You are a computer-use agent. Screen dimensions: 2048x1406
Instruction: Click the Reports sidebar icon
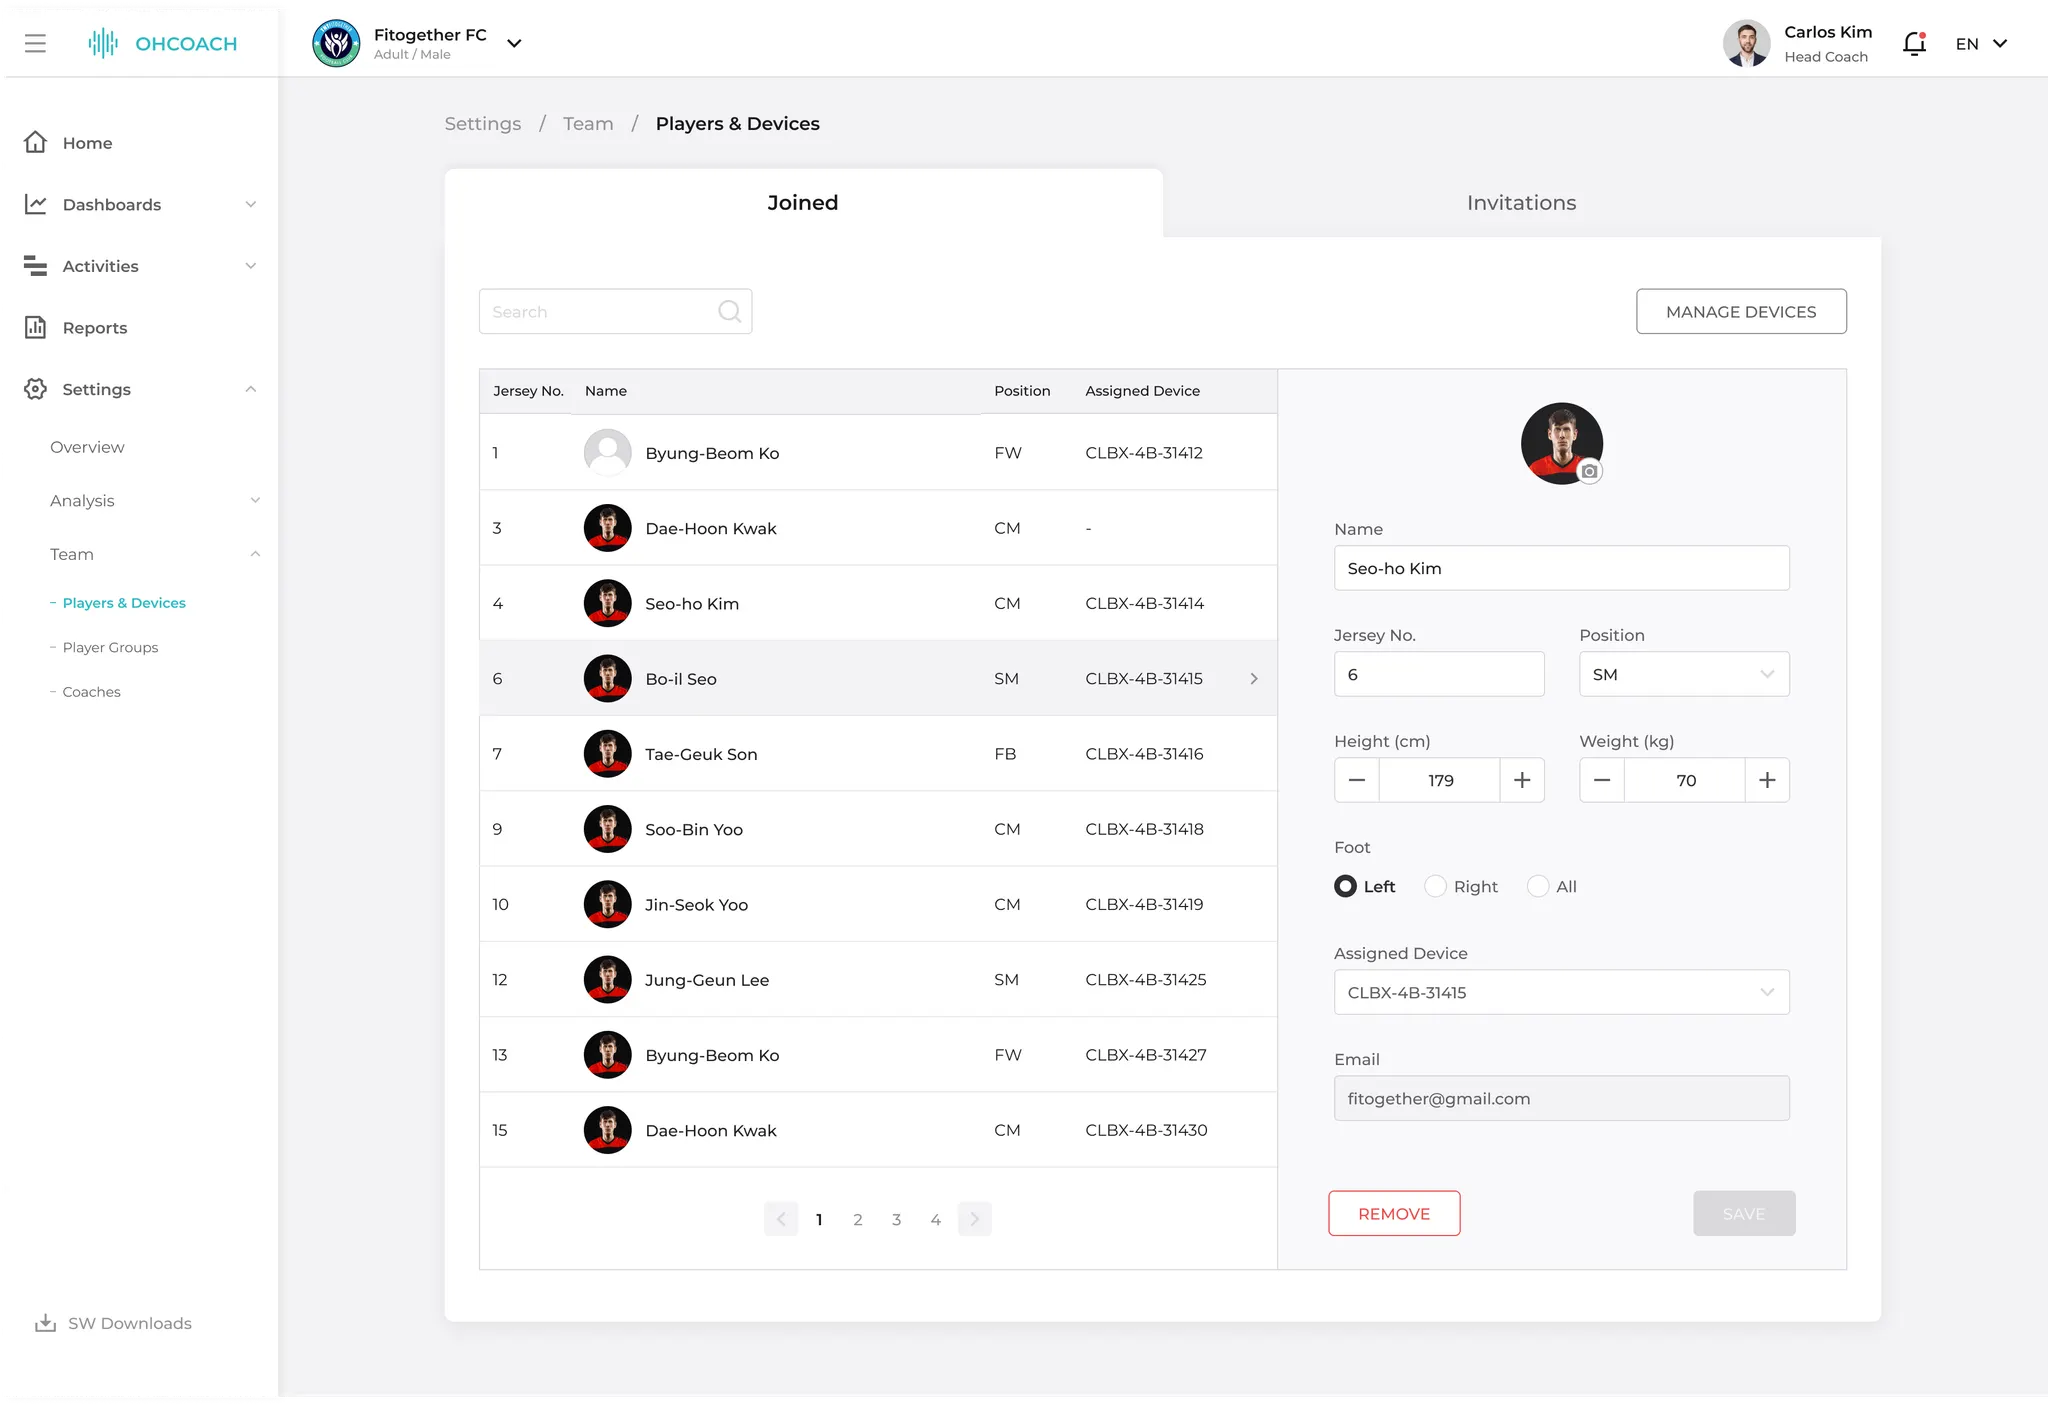pyautogui.click(x=36, y=327)
